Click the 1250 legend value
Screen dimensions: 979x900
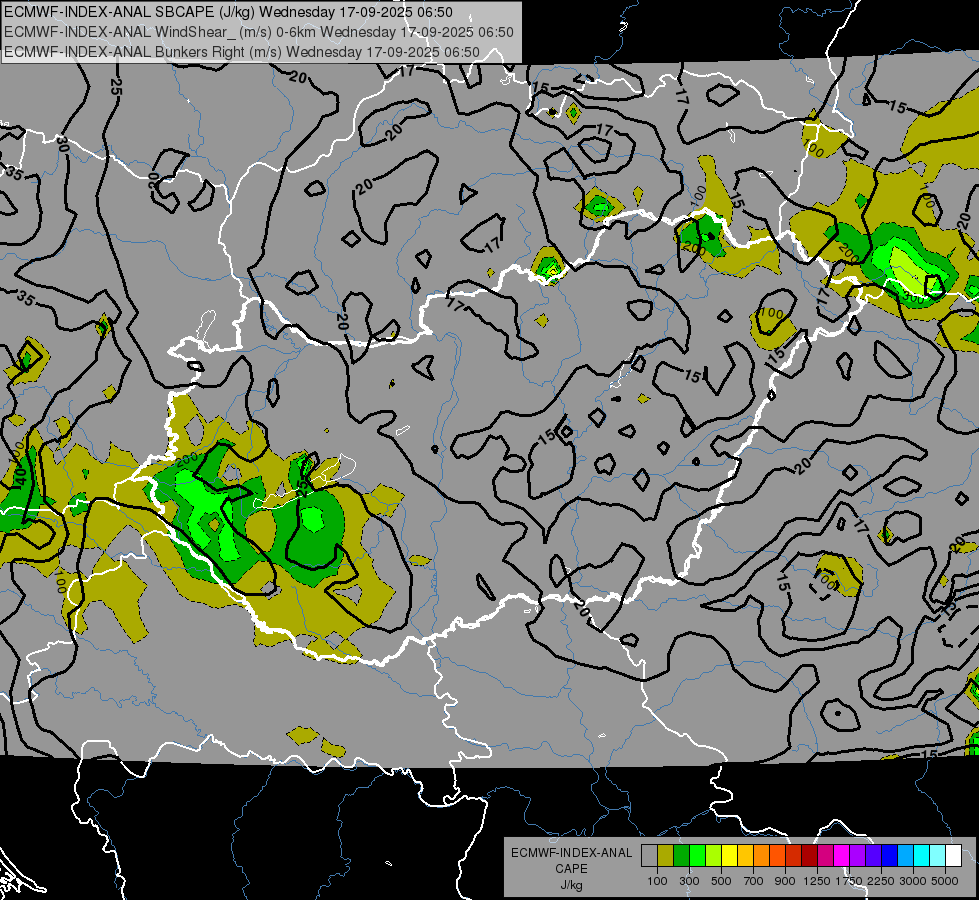point(817,881)
